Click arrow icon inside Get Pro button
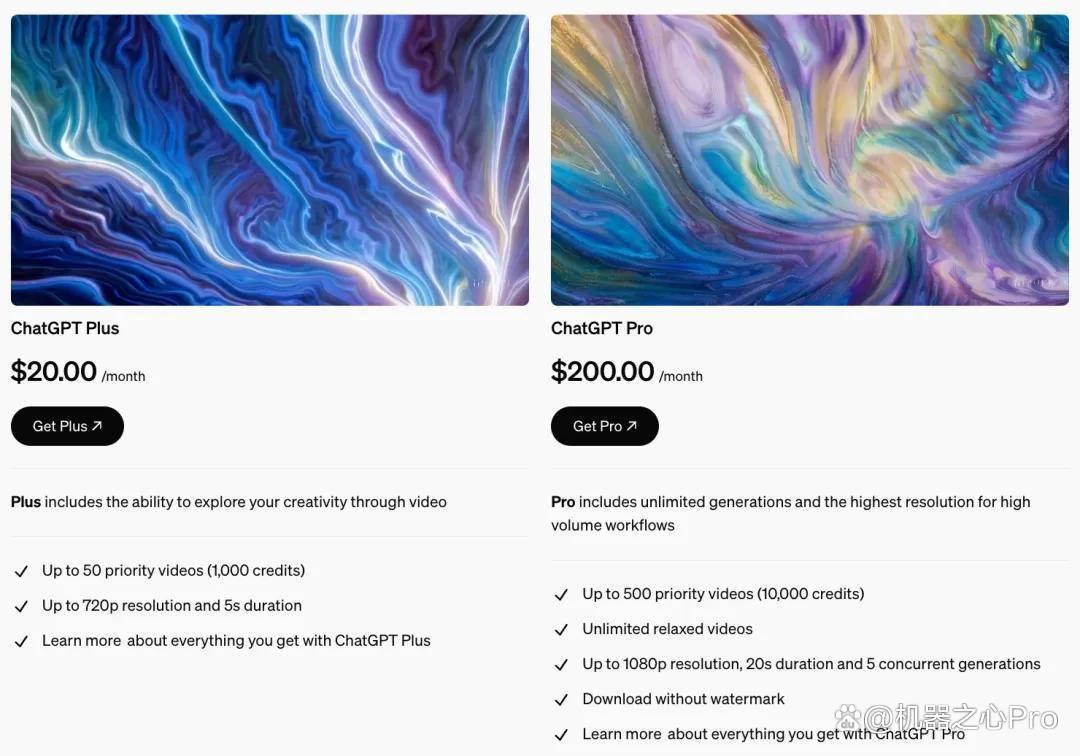The width and height of the screenshot is (1080, 756). pos(632,426)
